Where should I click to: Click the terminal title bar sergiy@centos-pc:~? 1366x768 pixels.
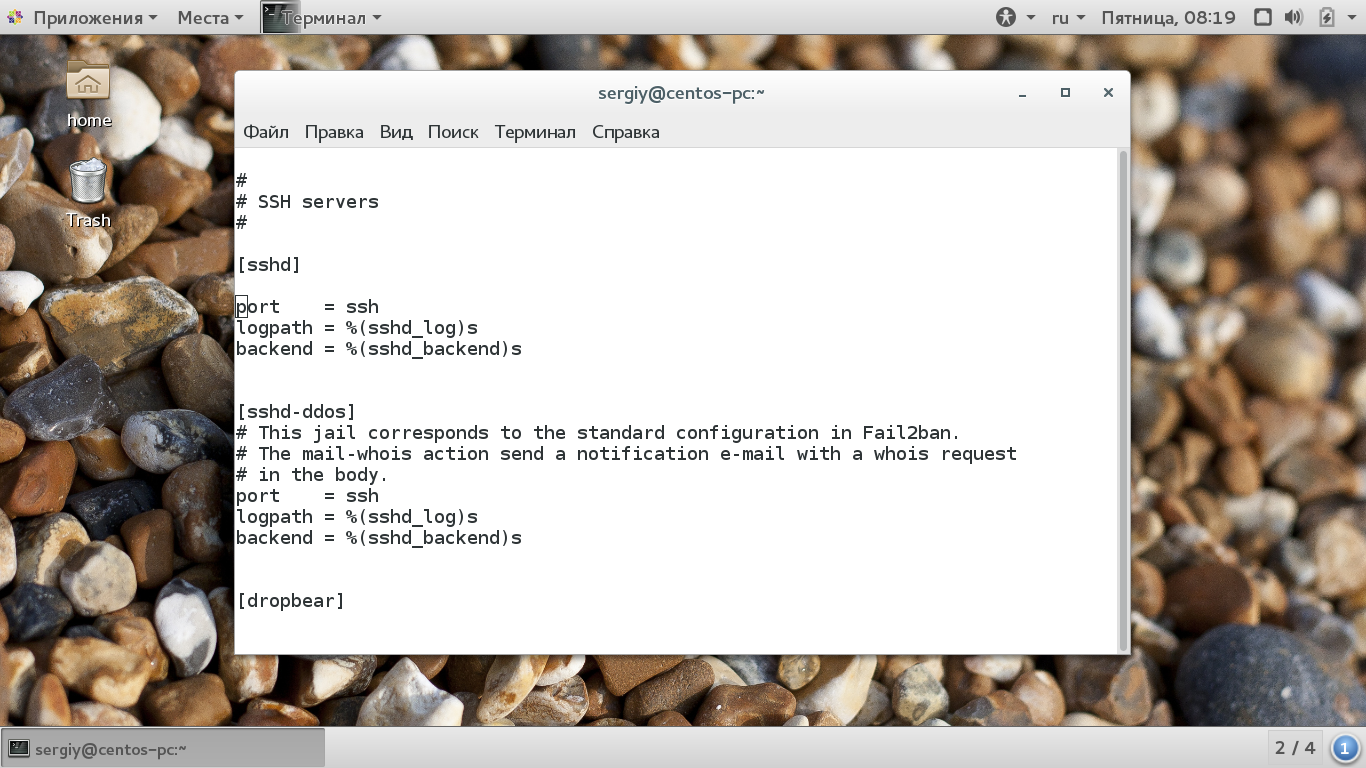click(681, 93)
